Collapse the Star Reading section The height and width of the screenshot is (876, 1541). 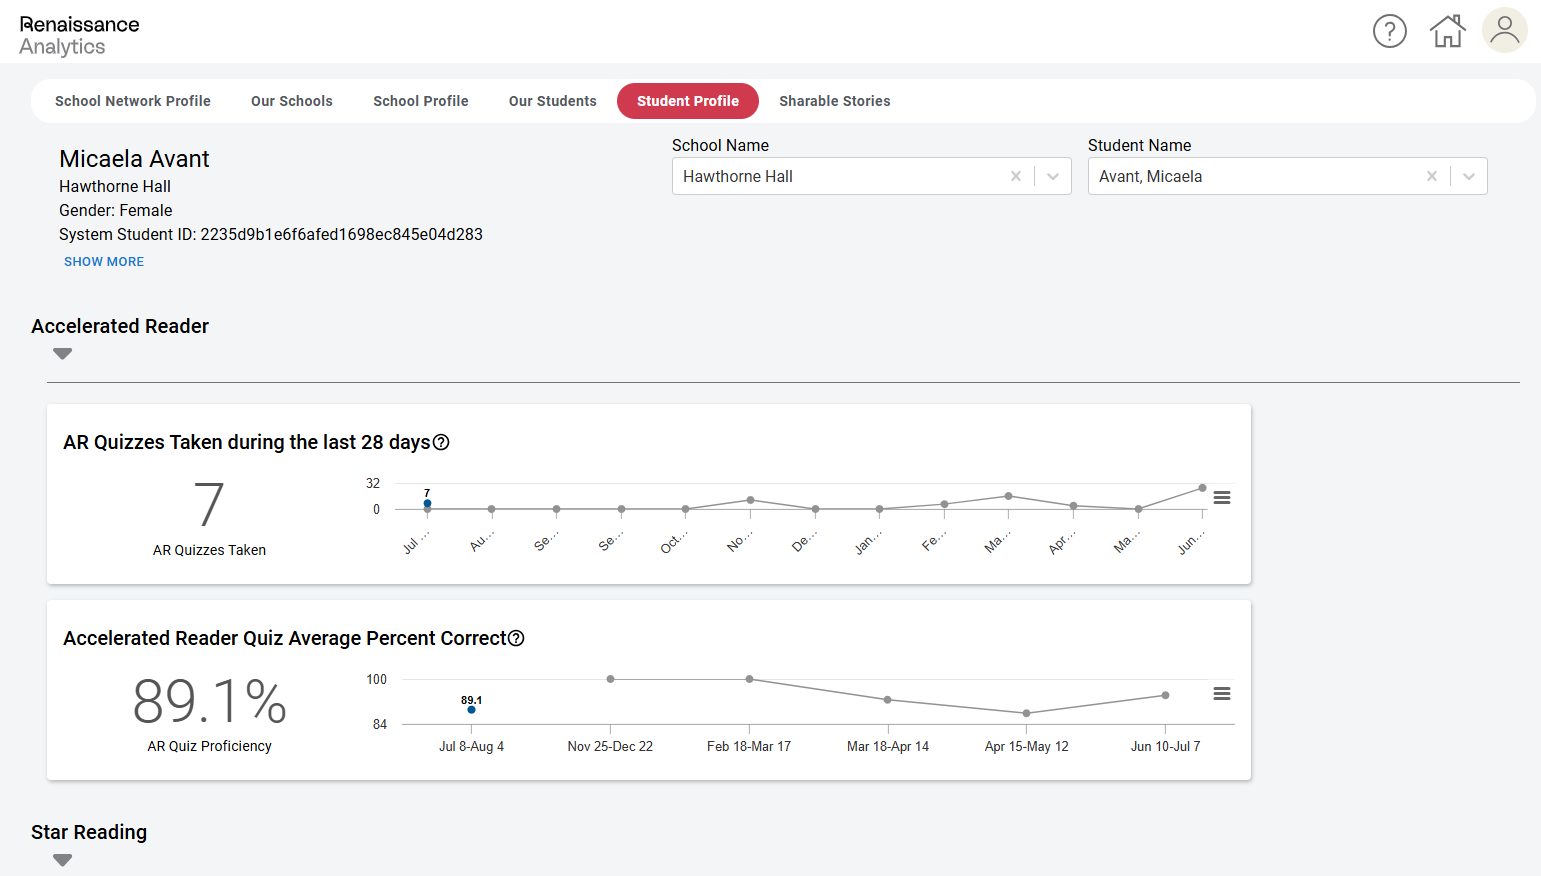coord(63,860)
